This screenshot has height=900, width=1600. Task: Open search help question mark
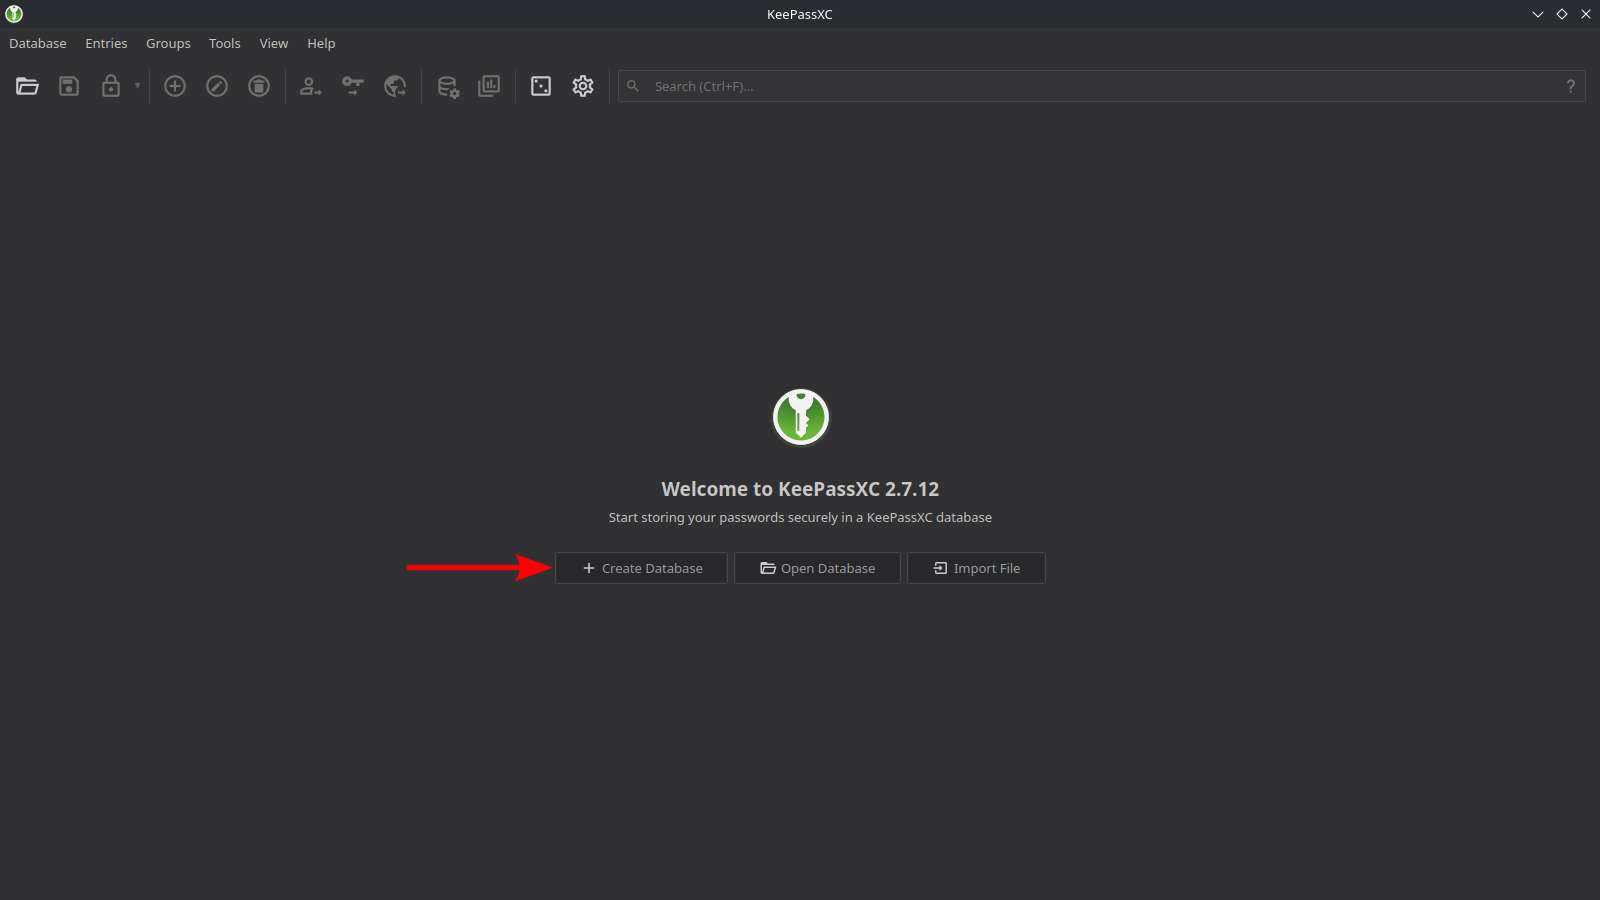[x=1571, y=86]
